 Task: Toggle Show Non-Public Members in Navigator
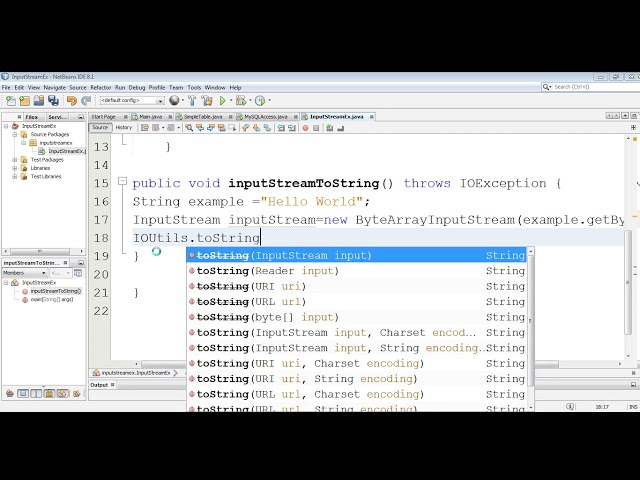[49, 393]
